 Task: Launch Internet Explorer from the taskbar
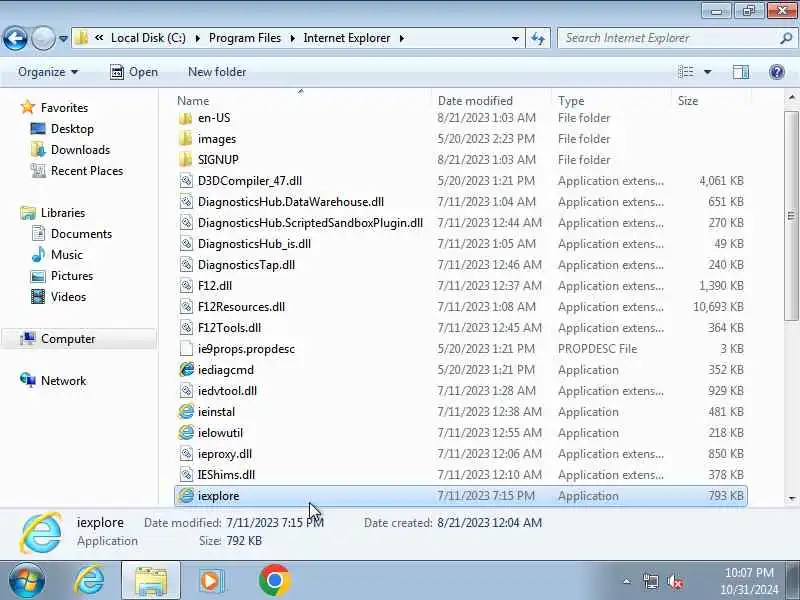pyautogui.click(x=88, y=581)
